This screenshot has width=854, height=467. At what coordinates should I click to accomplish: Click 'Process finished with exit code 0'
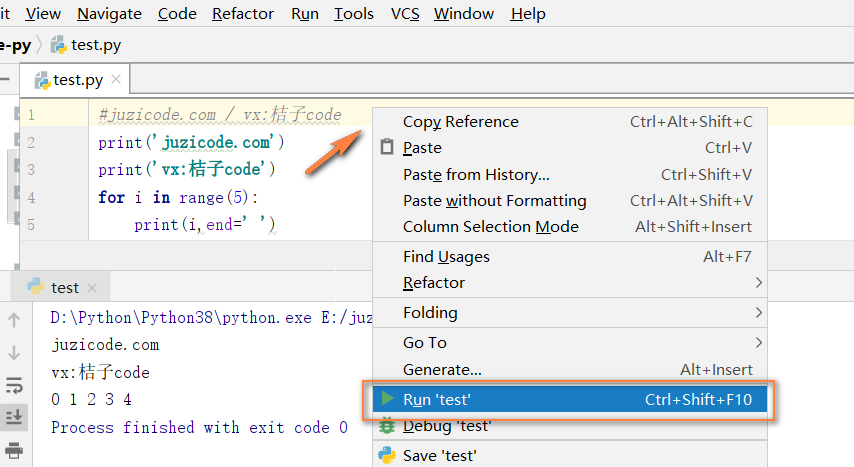[199, 427]
